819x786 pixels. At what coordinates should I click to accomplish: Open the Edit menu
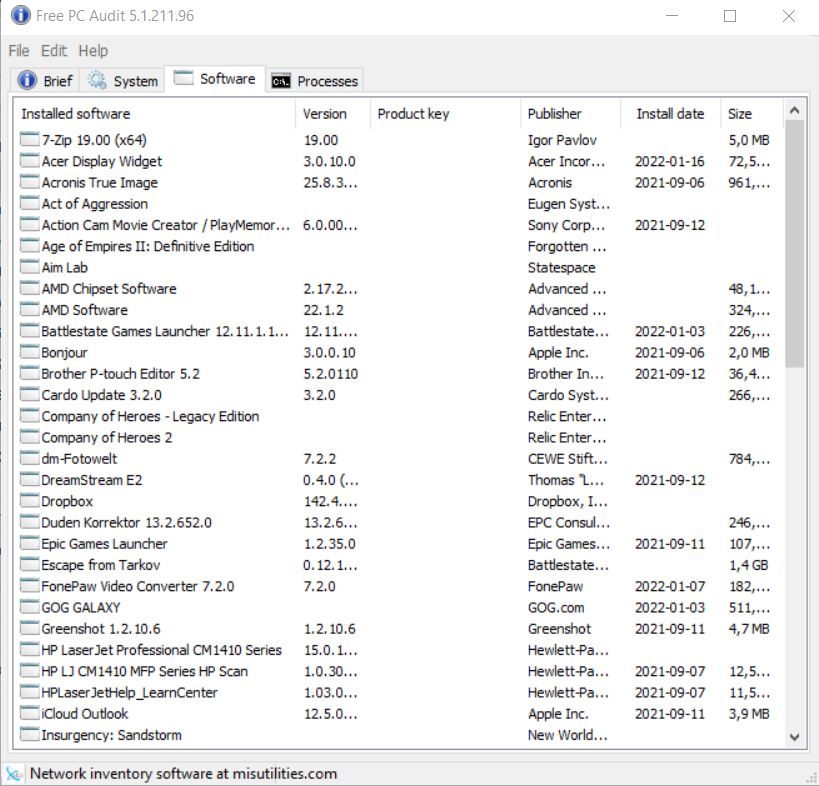click(54, 51)
